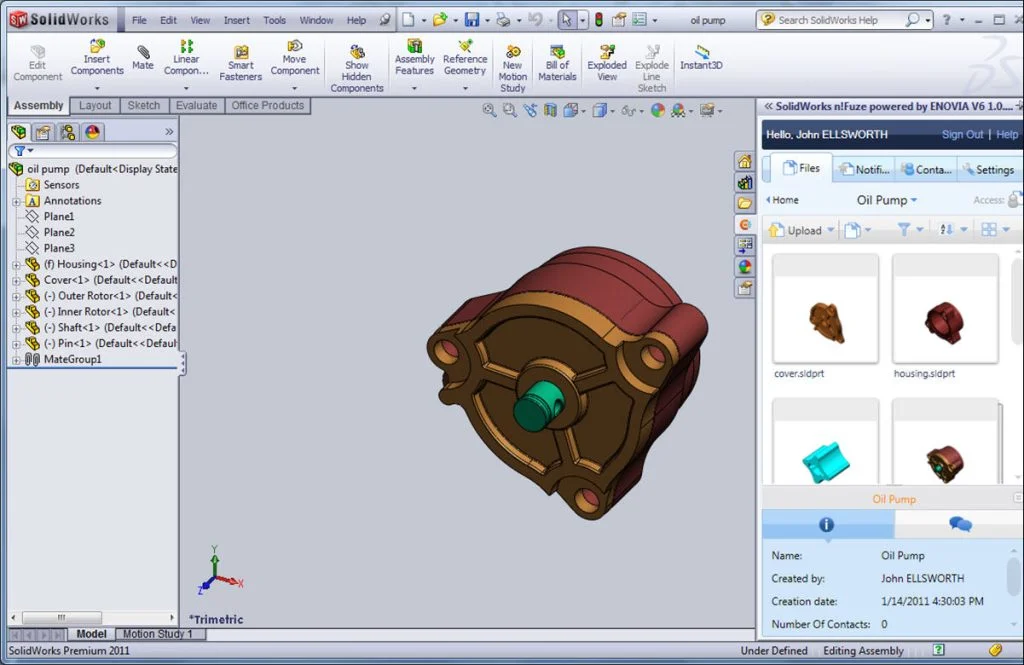This screenshot has height=665, width=1024.
Task: Expand the Upload dropdown arrow
Action: point(828,230)
